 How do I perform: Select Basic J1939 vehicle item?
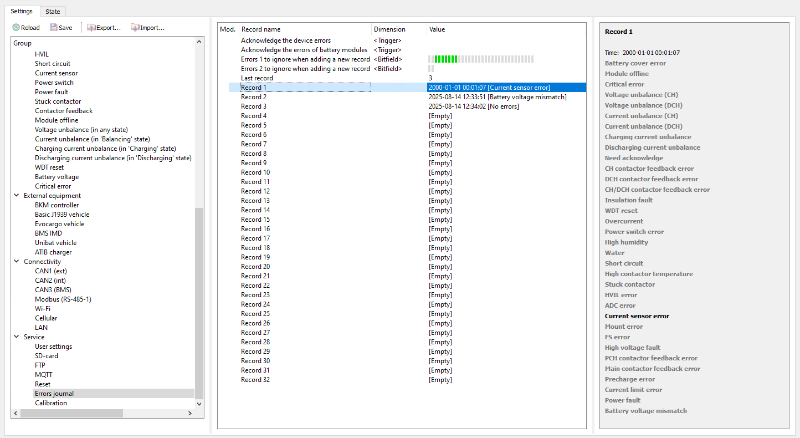tap(62, 214)
